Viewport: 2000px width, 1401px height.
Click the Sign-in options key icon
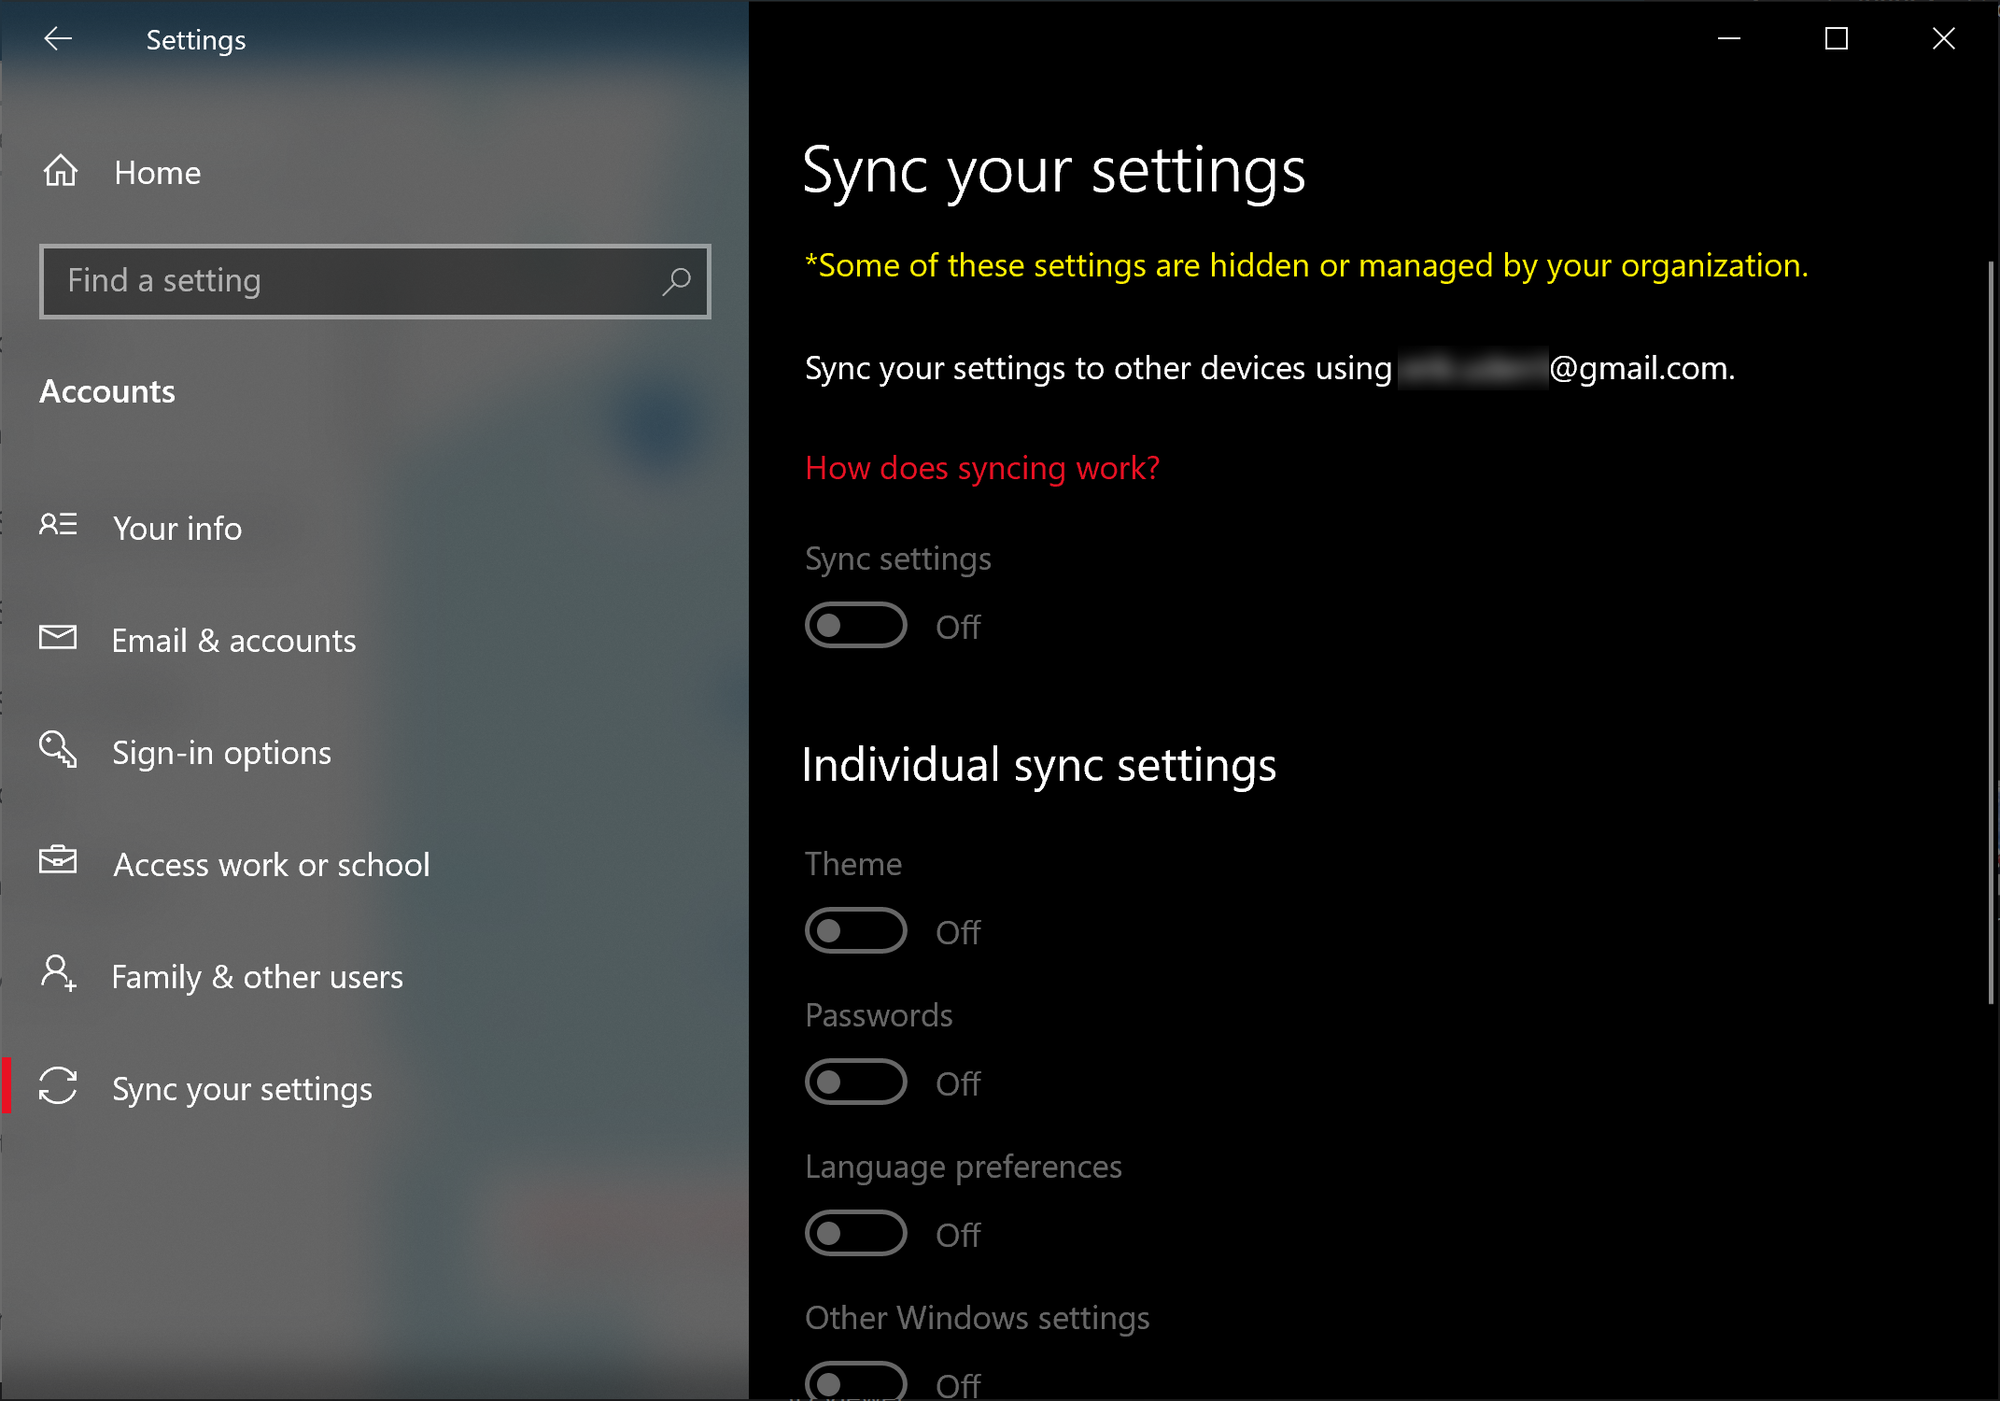coord(58,749)
